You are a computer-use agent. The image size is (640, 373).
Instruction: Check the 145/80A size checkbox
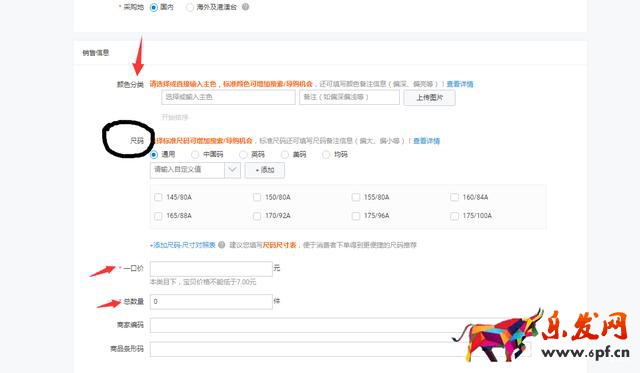158,197
